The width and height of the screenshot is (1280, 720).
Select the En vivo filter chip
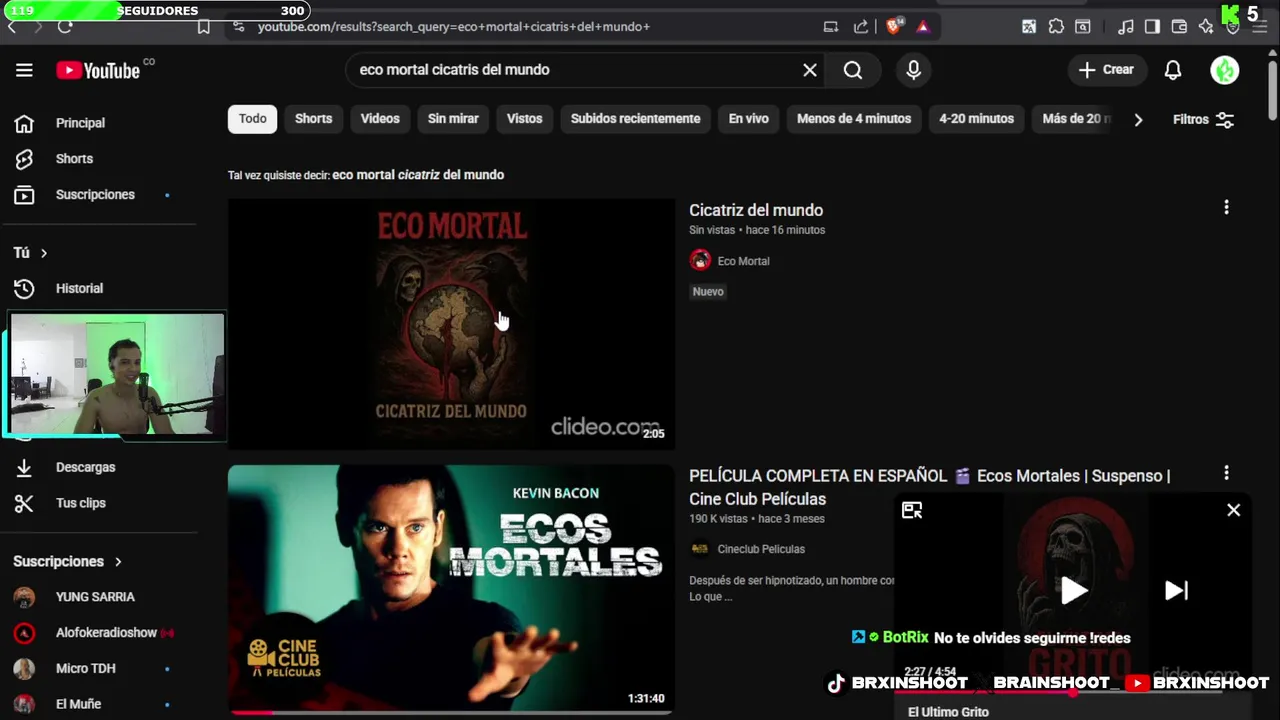point(748,119)
